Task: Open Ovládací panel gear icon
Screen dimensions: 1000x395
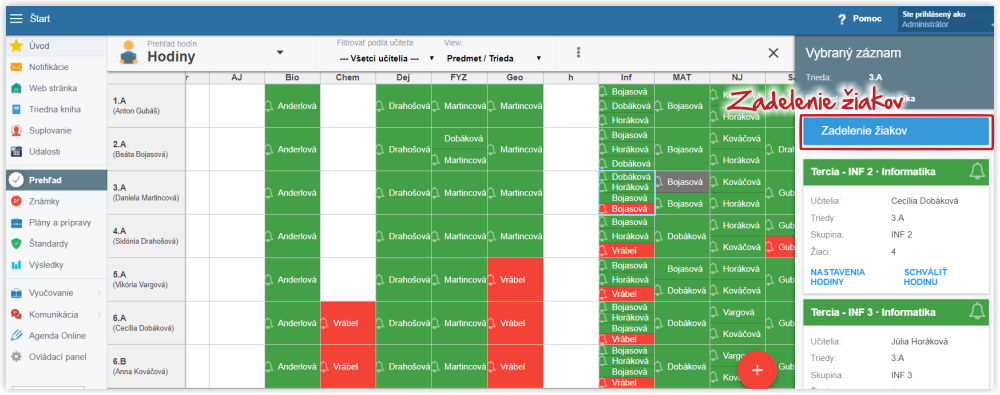Action: click(17, 357)
